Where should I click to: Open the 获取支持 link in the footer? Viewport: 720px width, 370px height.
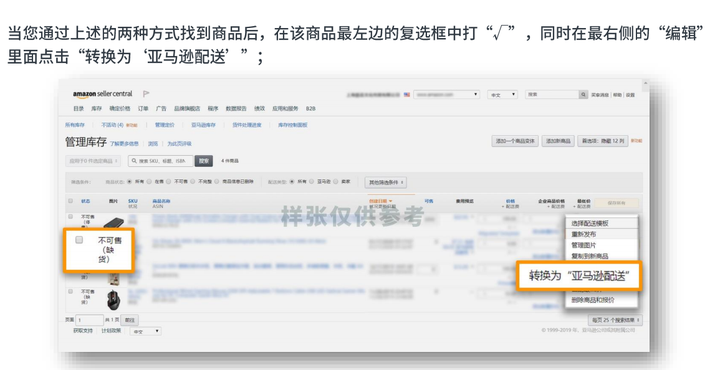tap(83, 331)
